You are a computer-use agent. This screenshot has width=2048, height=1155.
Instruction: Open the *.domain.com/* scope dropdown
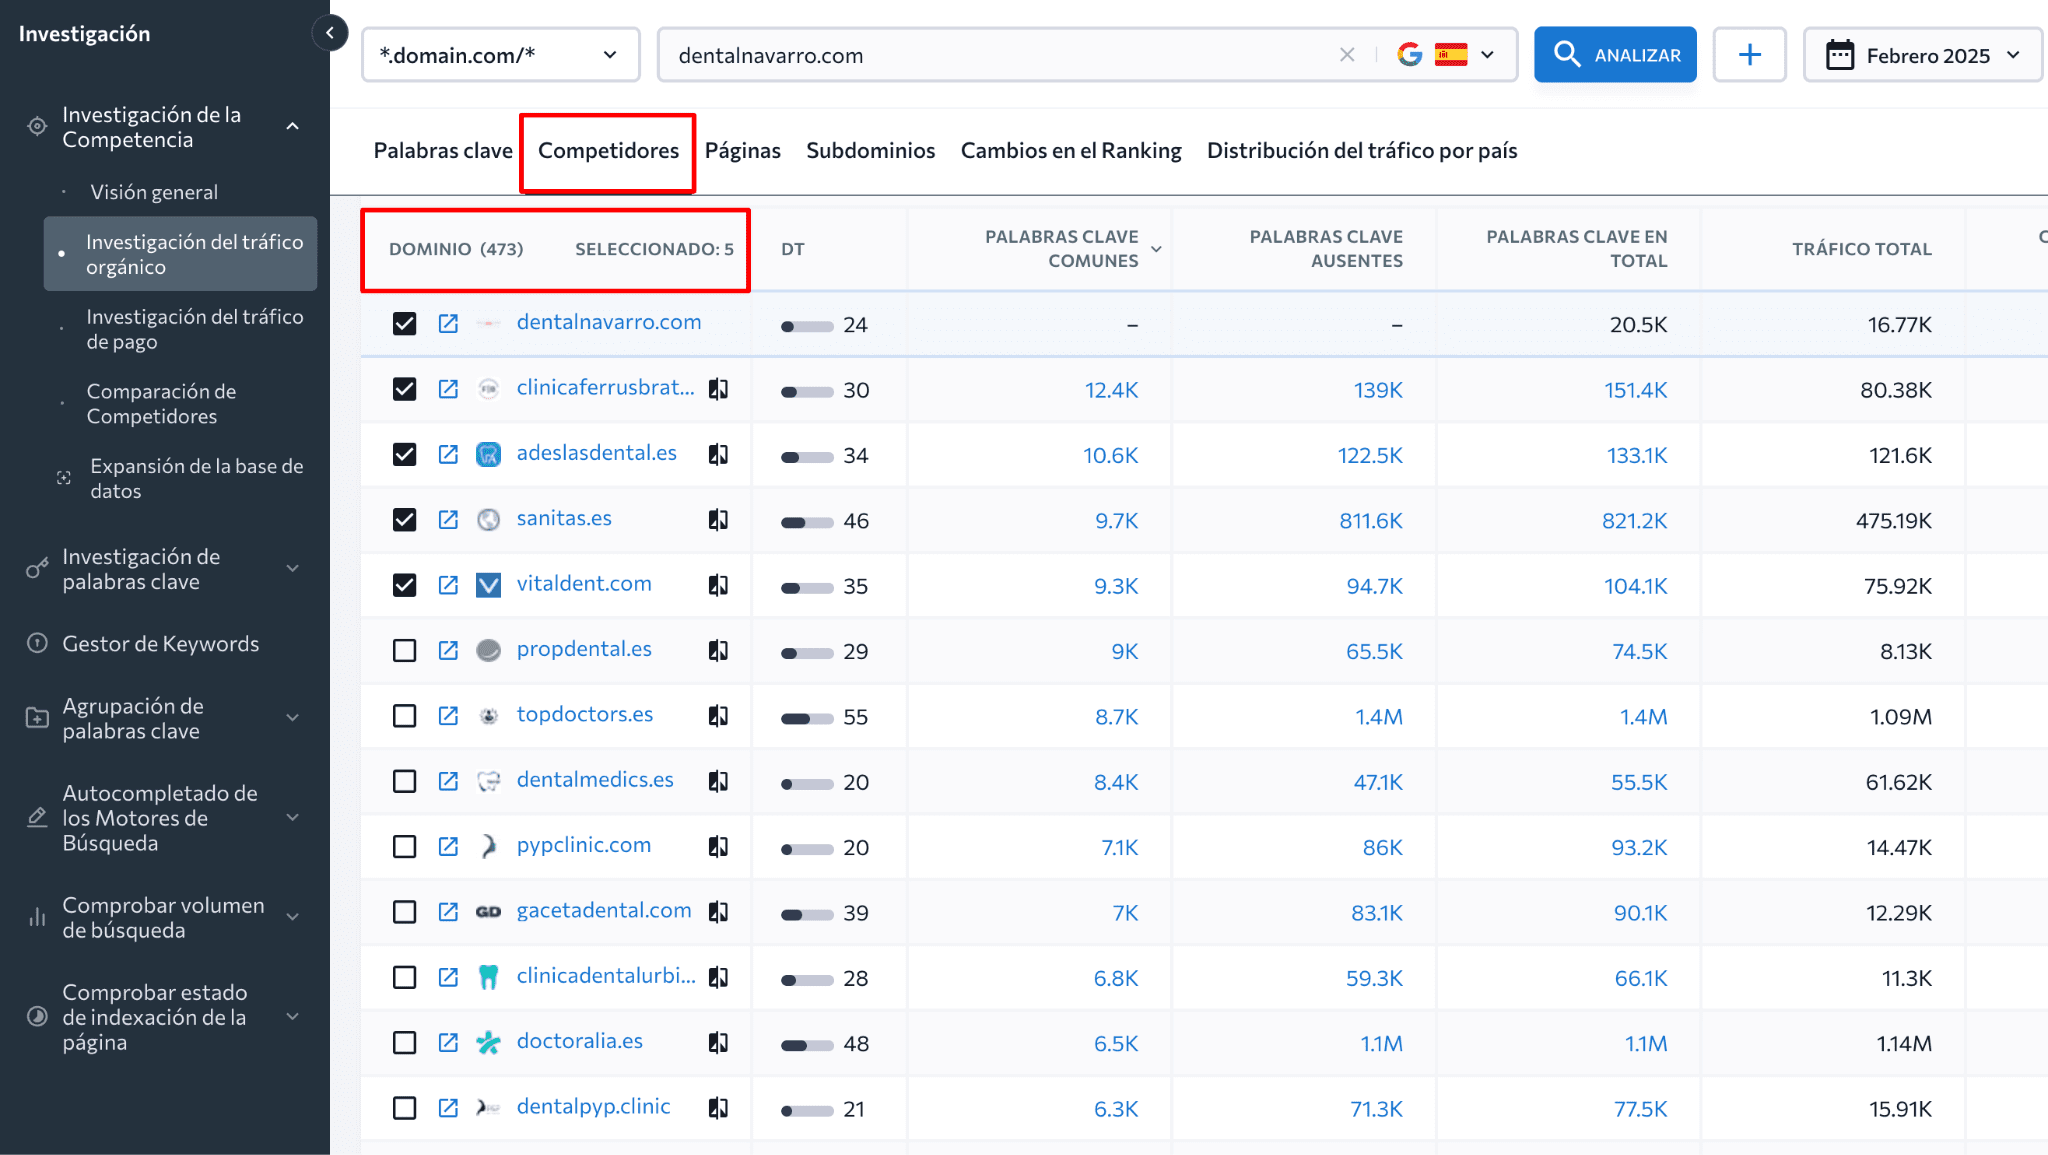500,55
